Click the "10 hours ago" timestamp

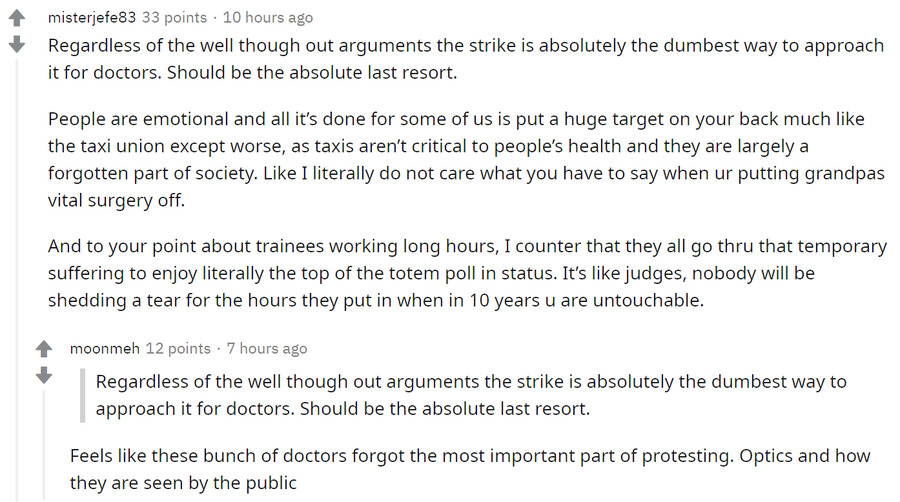[268, 17]
